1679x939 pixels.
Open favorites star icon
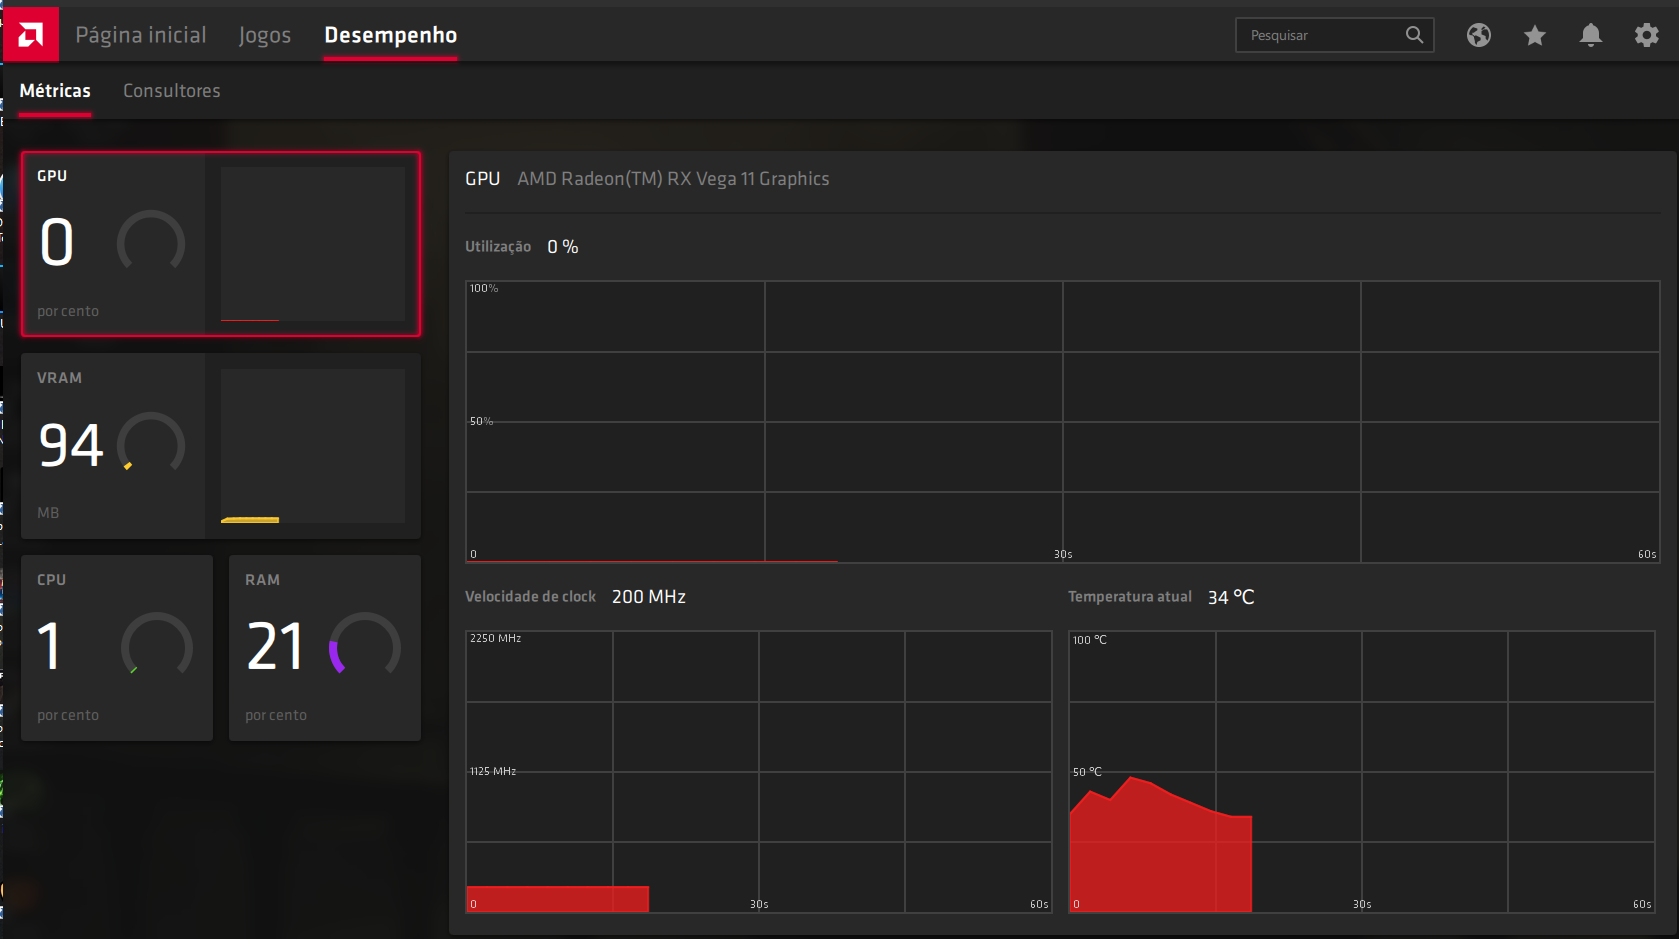(1535, 35)
